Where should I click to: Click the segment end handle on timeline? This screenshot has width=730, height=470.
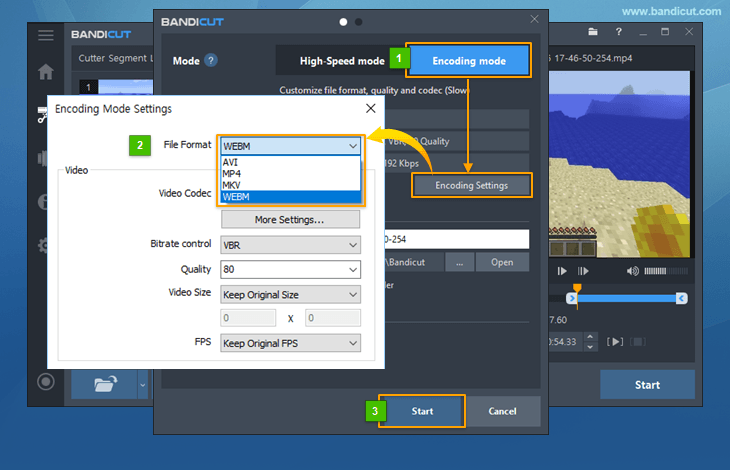pyautogui.click(x=682, y=298)
